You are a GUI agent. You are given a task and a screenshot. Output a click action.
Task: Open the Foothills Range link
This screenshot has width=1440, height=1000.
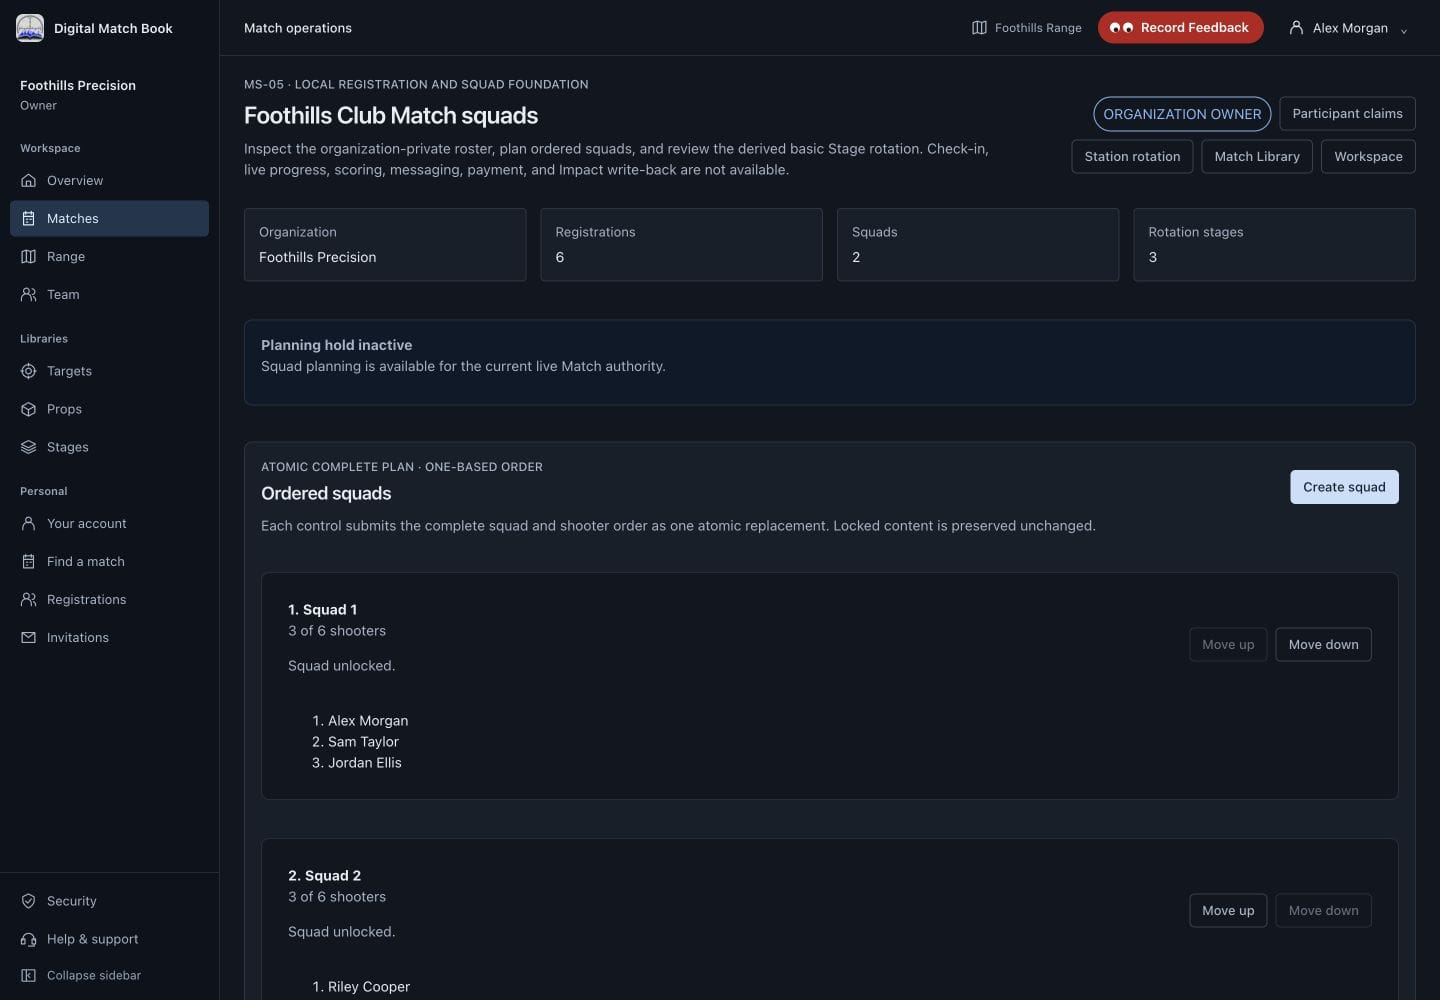tap(1027, 28)
